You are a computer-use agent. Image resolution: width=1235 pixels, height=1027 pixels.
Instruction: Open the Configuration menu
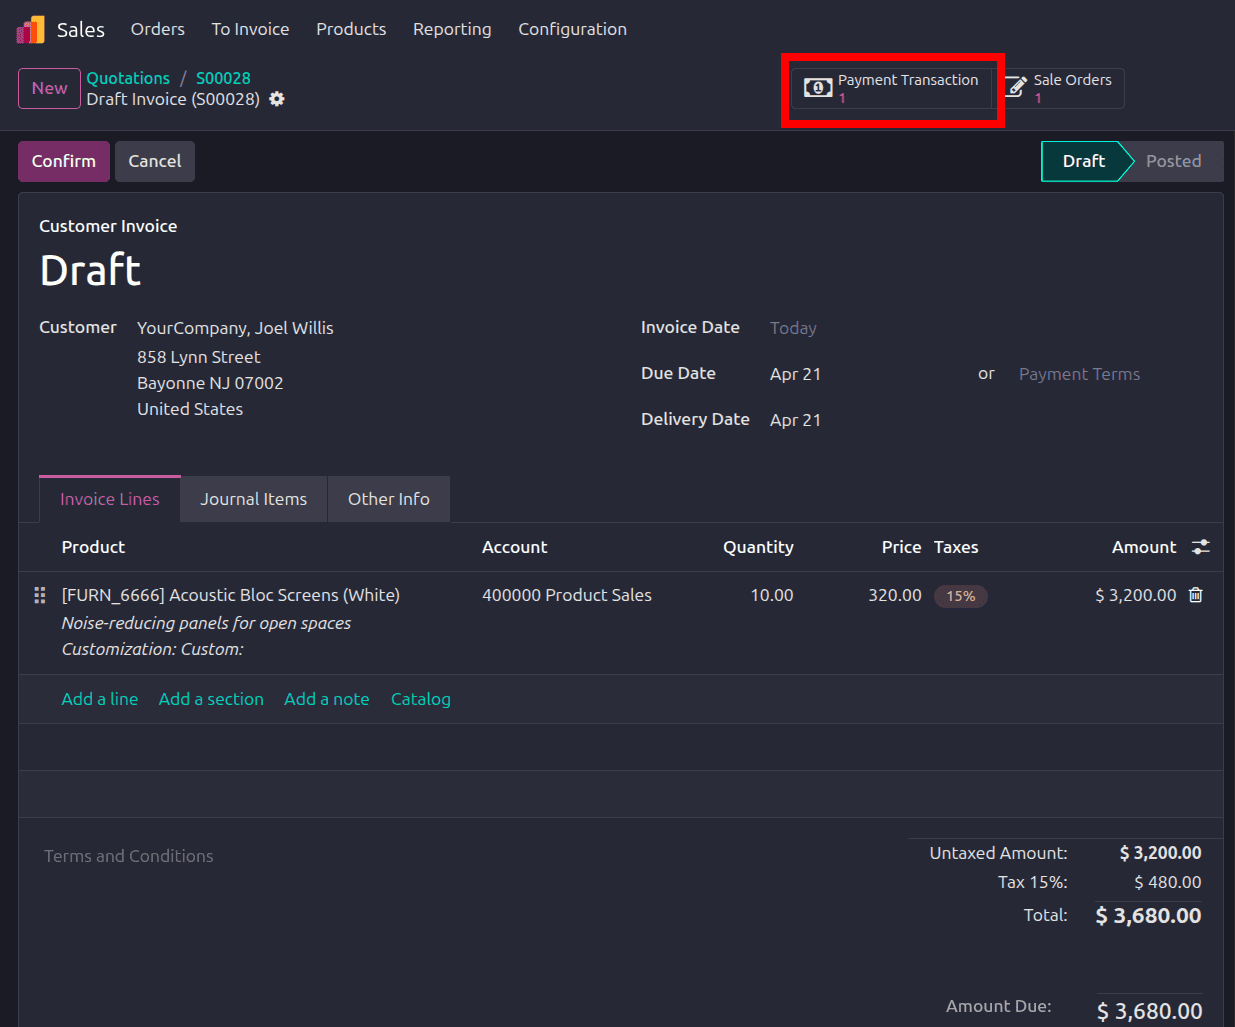coord(572,29)
